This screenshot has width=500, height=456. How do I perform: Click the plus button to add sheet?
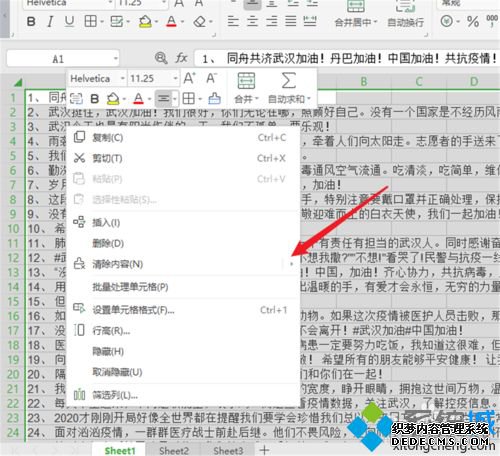tap(265, 450)
